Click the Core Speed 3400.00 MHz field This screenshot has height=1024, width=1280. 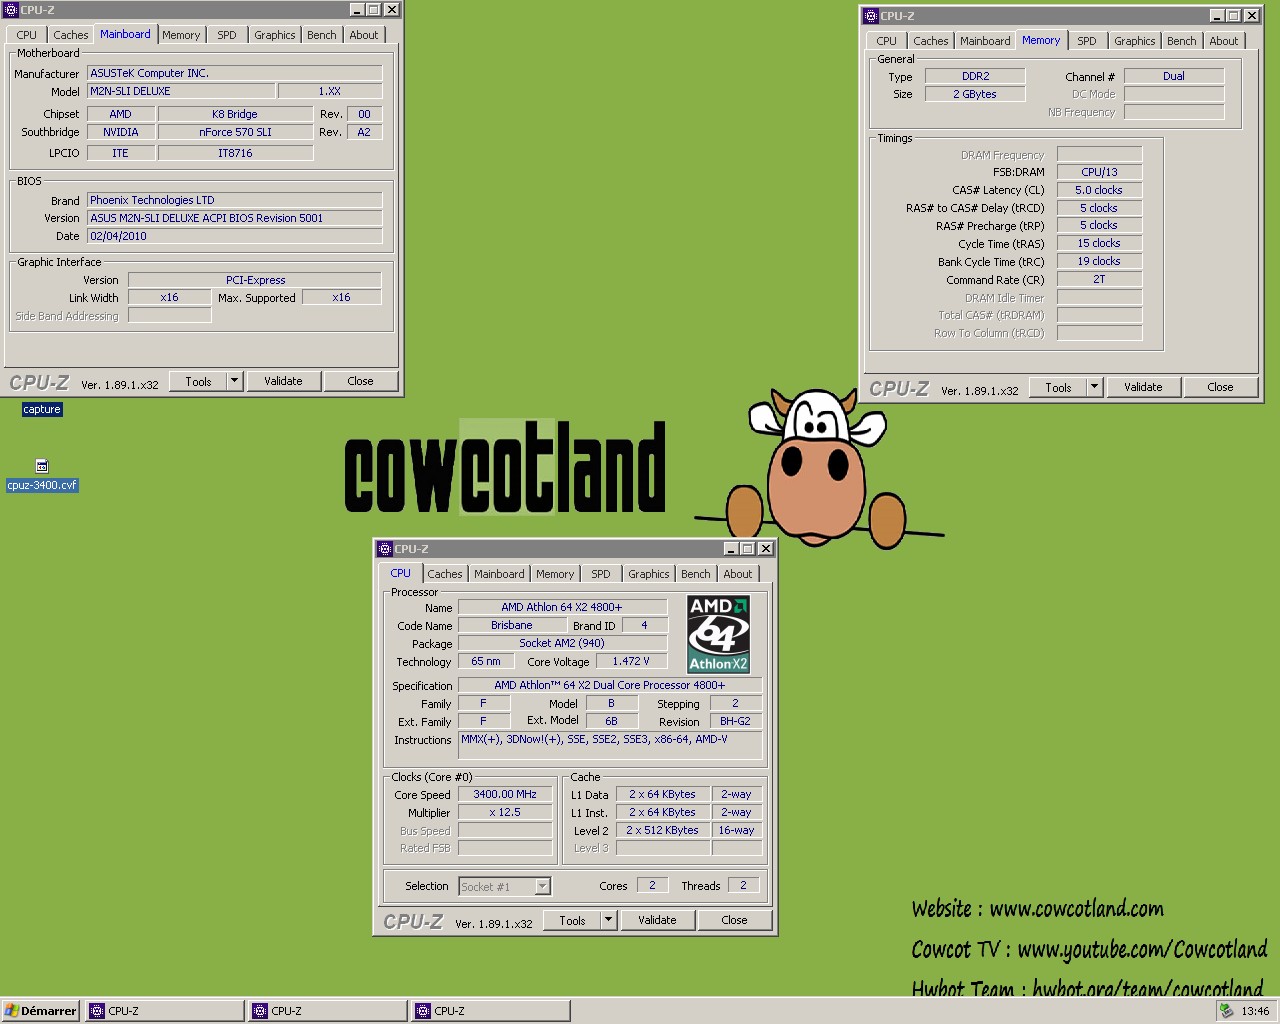pyautogui.click(x=505, y=794)
